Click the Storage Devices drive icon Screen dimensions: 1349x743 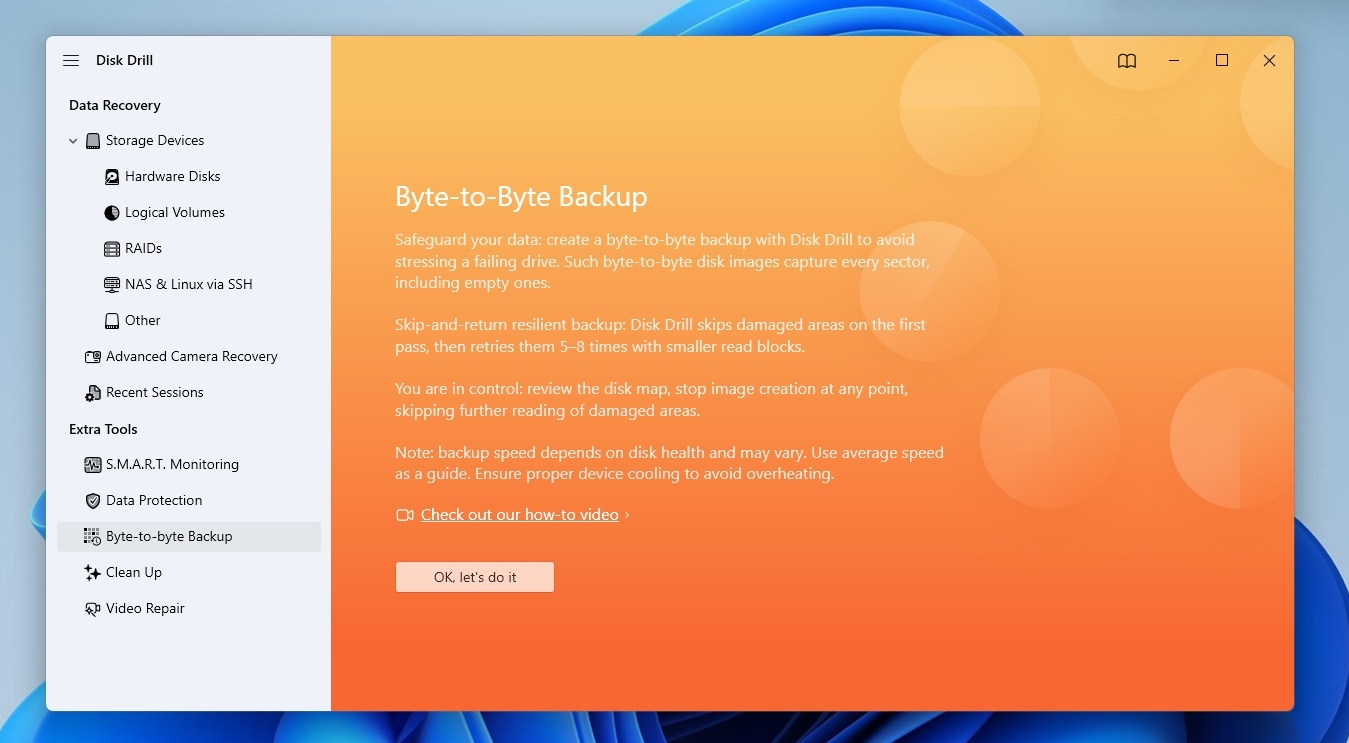(93, 141)
